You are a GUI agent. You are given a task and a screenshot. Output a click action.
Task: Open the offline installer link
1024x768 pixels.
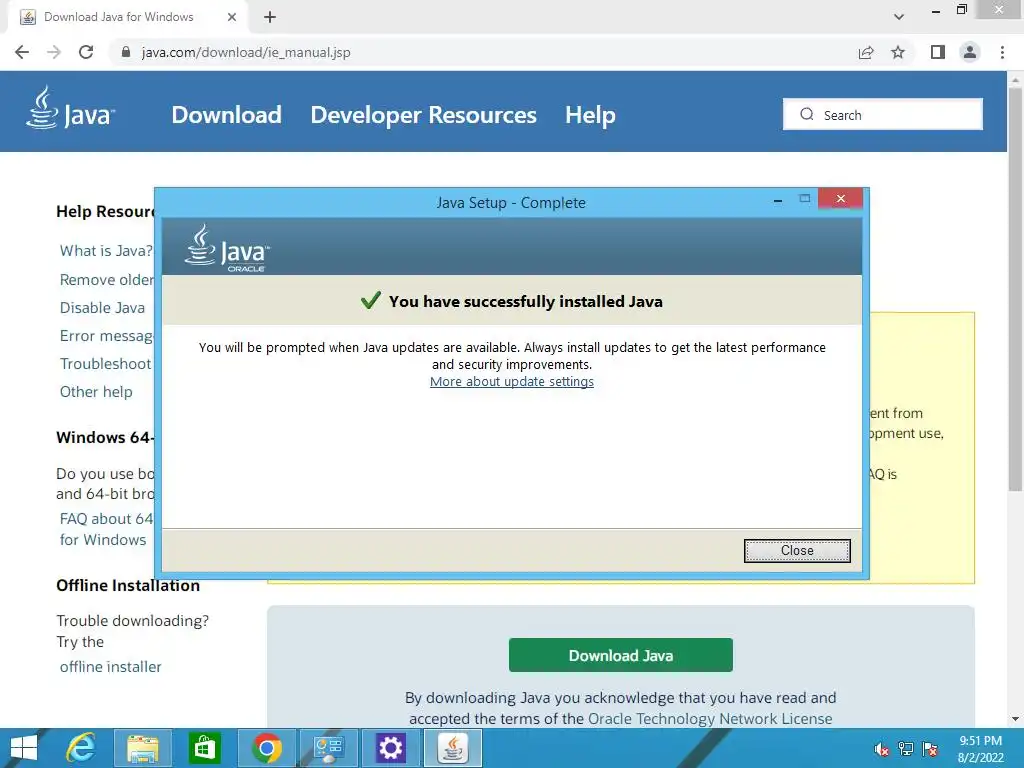pyautogui.click(x=110, y=667)
